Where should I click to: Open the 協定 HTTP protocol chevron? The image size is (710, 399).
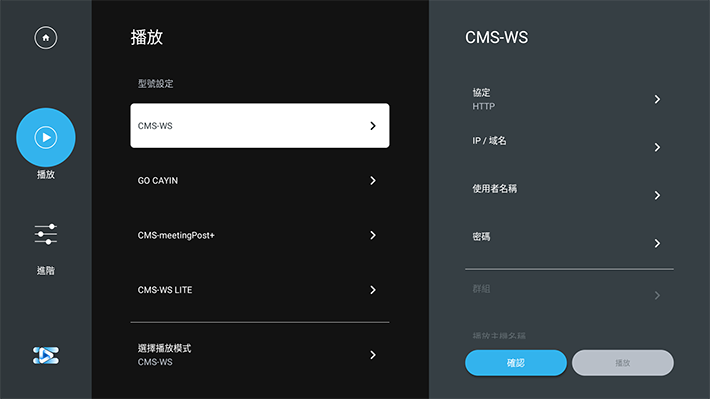[657, 99]
